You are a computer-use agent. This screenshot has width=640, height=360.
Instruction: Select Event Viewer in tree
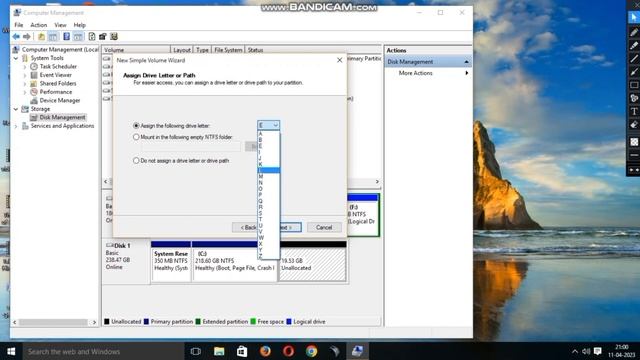coord(56,75)
